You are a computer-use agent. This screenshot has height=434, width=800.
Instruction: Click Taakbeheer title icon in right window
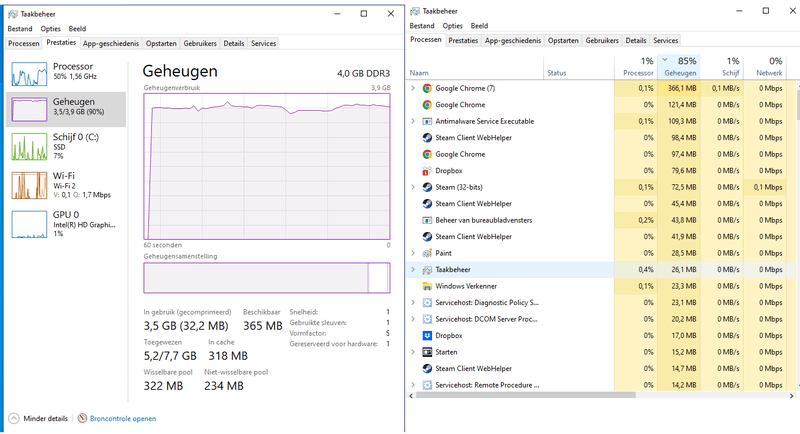(x=415, y=11)
